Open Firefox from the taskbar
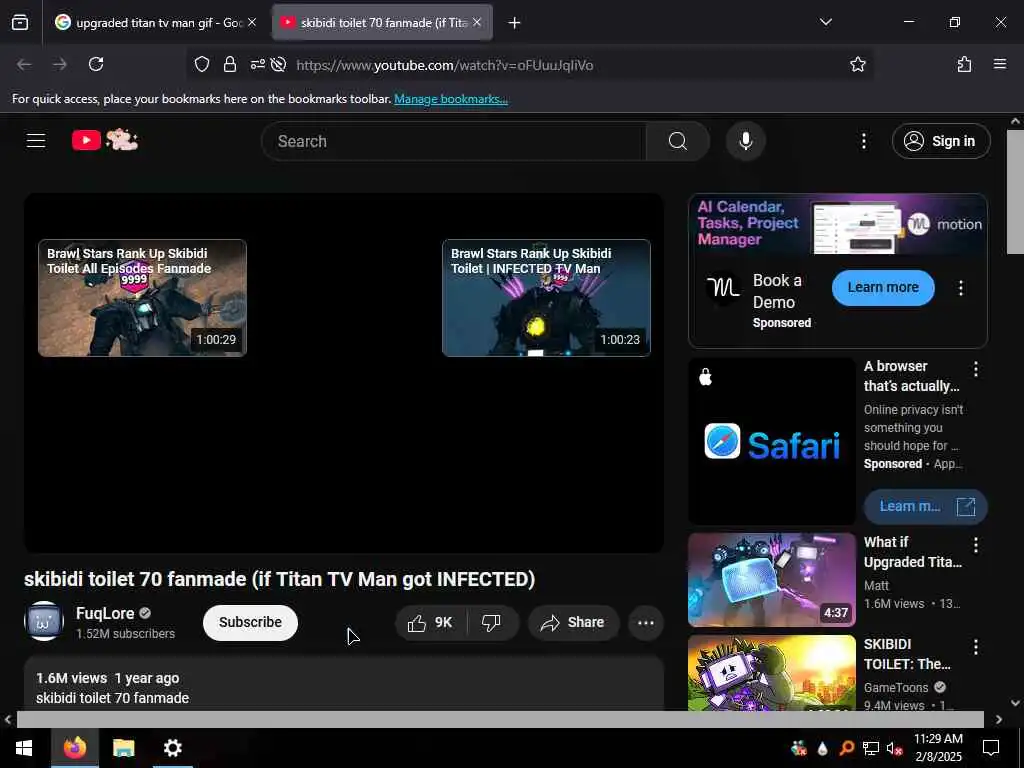 74,748
